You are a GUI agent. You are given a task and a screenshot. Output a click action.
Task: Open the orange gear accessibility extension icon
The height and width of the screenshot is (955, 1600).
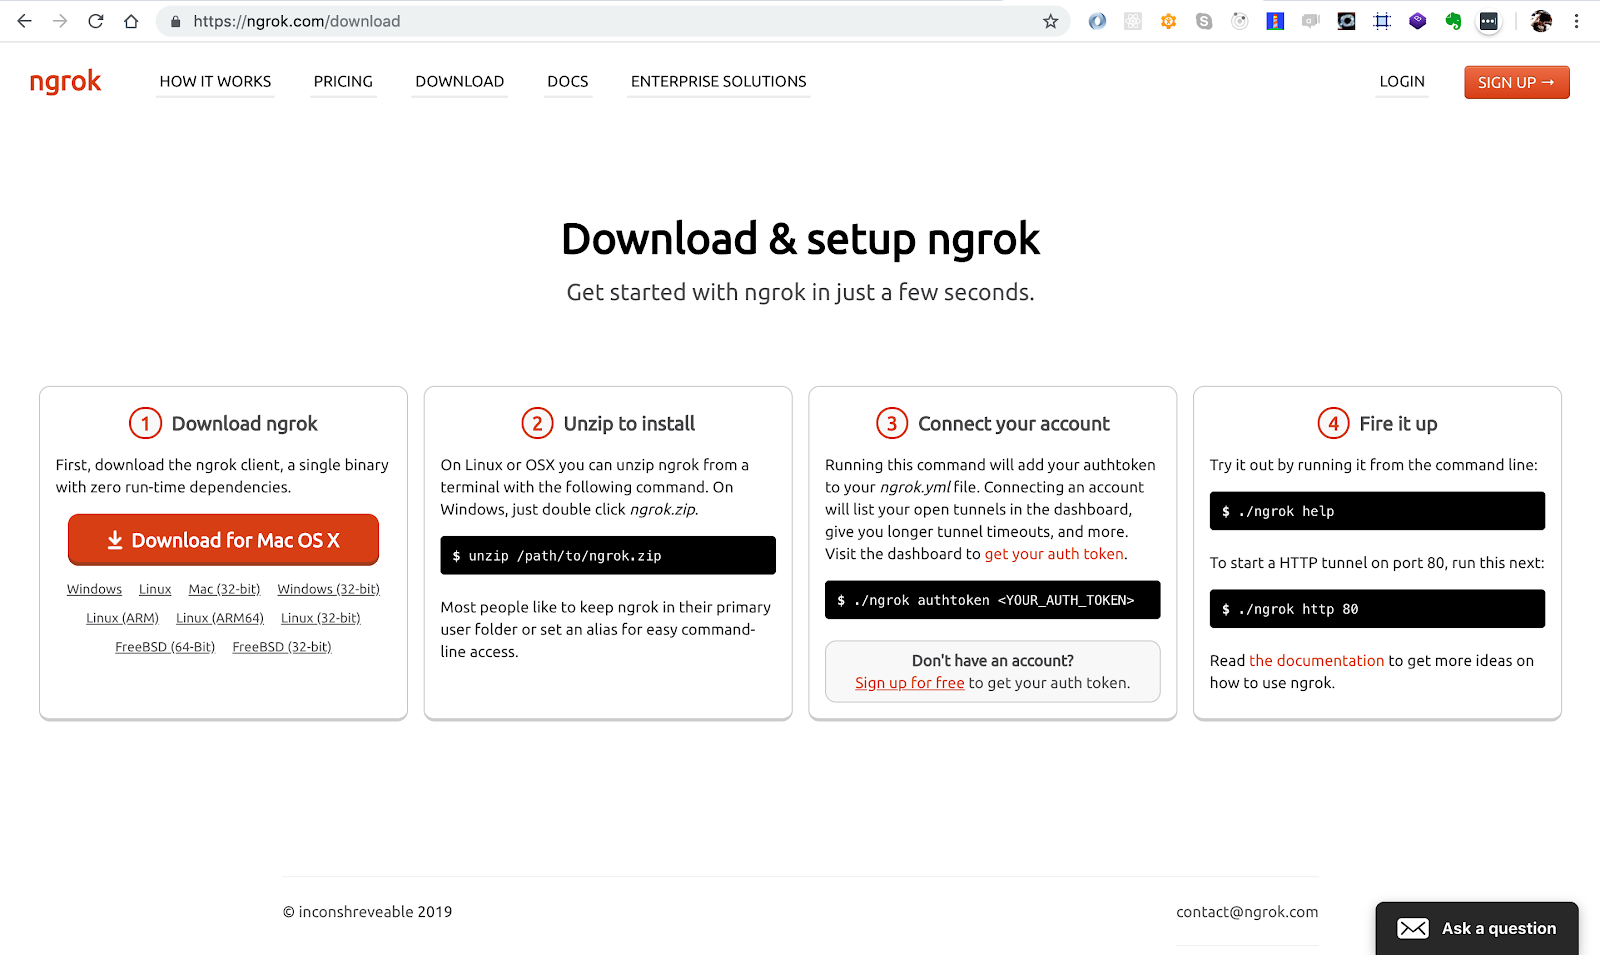tap(1168, 21)
